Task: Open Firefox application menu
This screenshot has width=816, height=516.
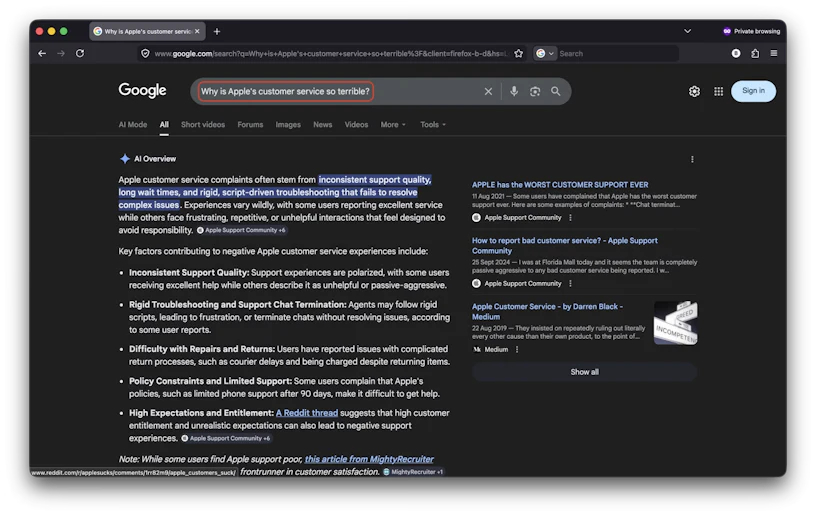Action: point(773,53)
